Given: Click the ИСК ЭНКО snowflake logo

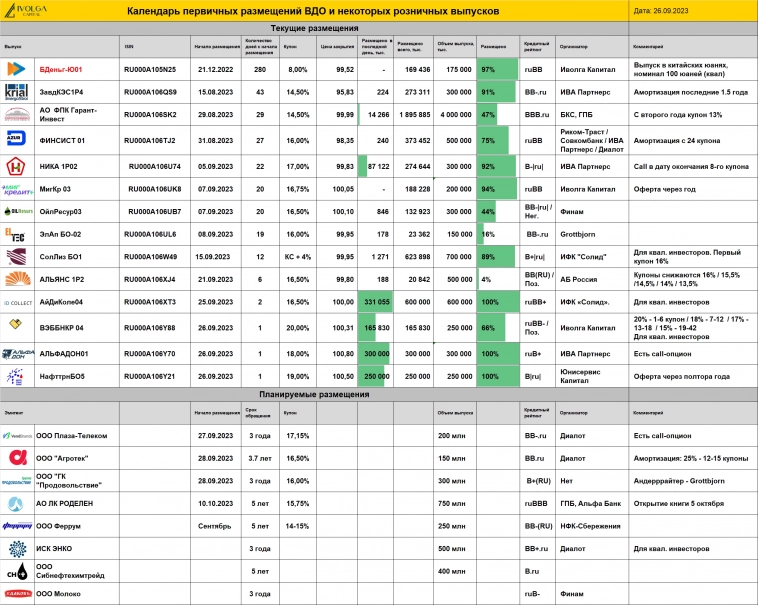Looking at the screenshot, I should point(17,548).
